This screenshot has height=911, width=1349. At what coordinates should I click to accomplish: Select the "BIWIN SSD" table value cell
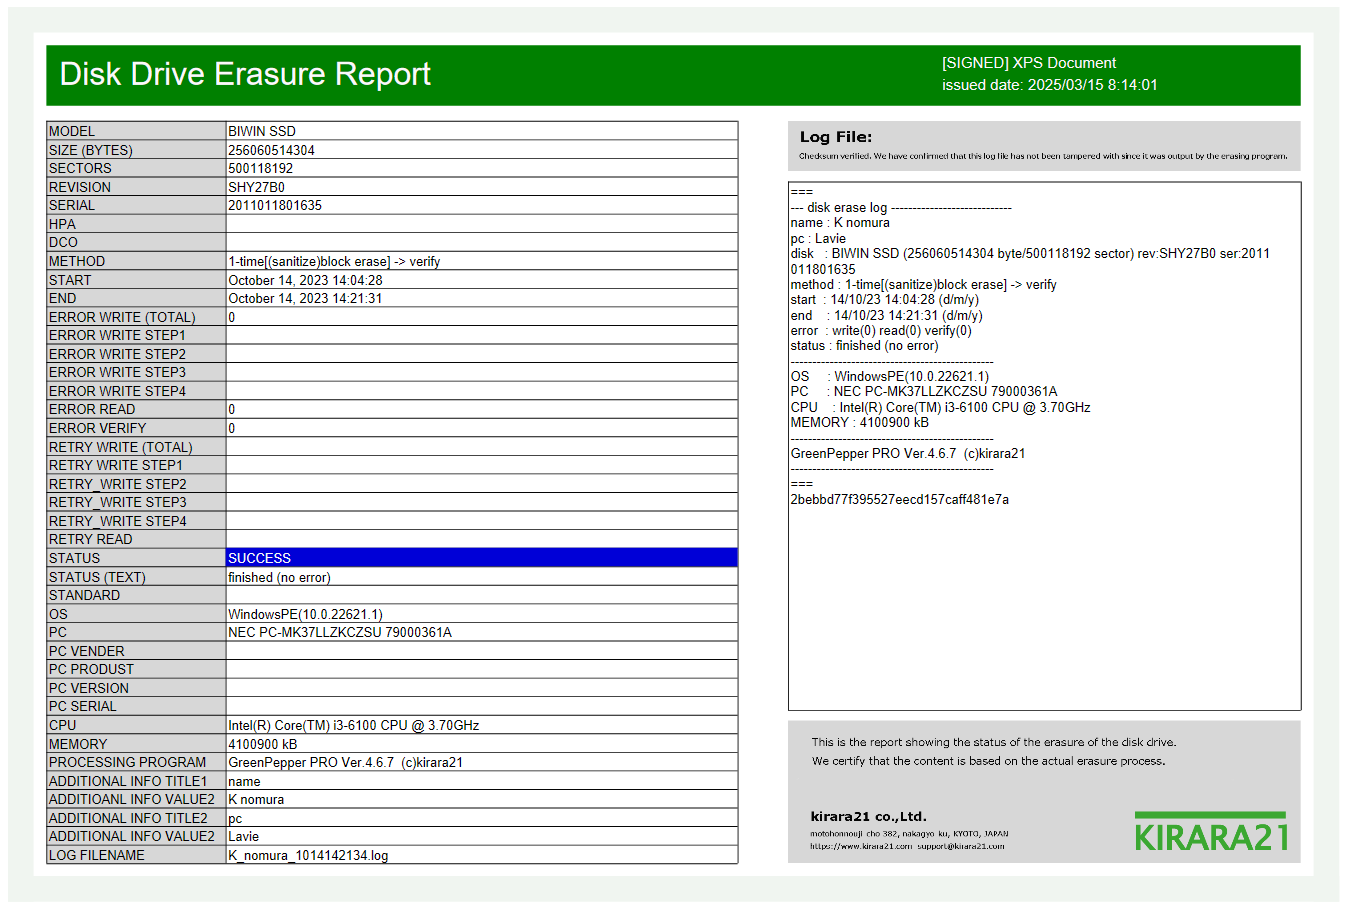click(x=482, y=131)
